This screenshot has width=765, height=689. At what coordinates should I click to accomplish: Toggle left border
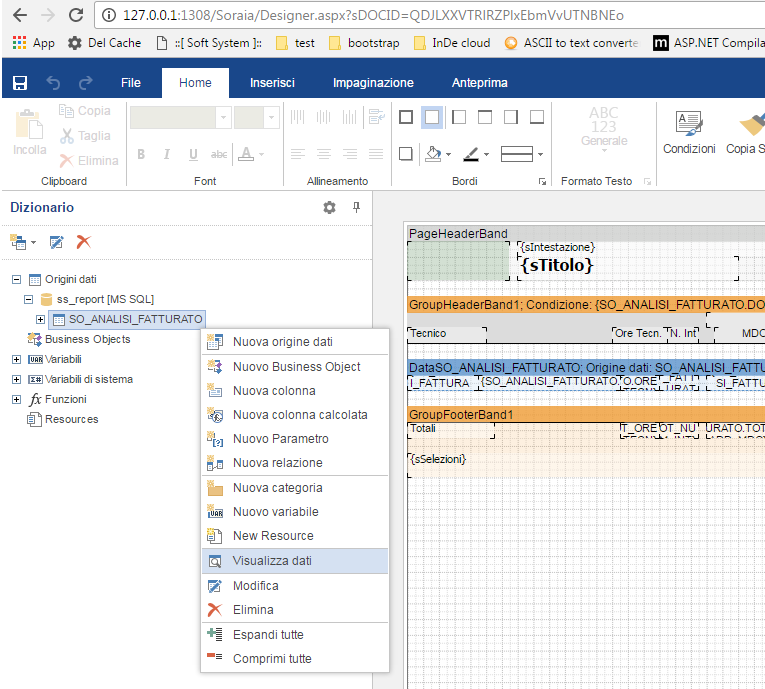point(459,117)
